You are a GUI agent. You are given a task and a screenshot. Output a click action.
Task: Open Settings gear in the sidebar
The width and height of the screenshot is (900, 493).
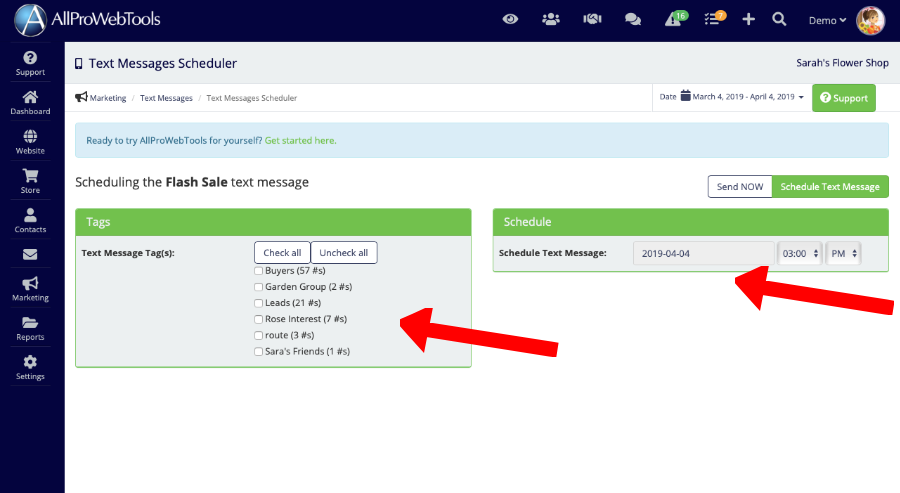tap(30, 368)
